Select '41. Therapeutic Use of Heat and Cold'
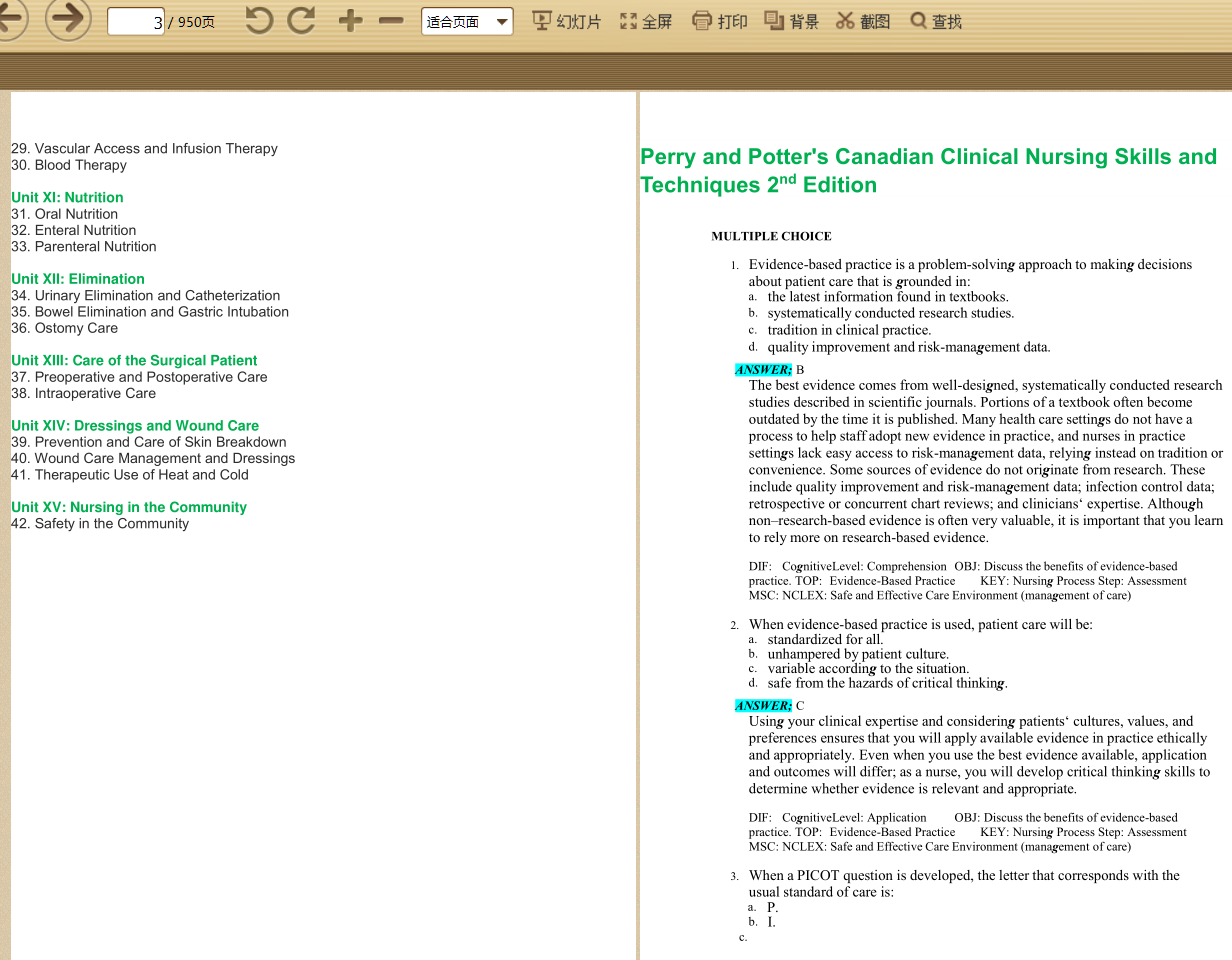This screenshot has width=1232, height=960. (x=130, y=474)
